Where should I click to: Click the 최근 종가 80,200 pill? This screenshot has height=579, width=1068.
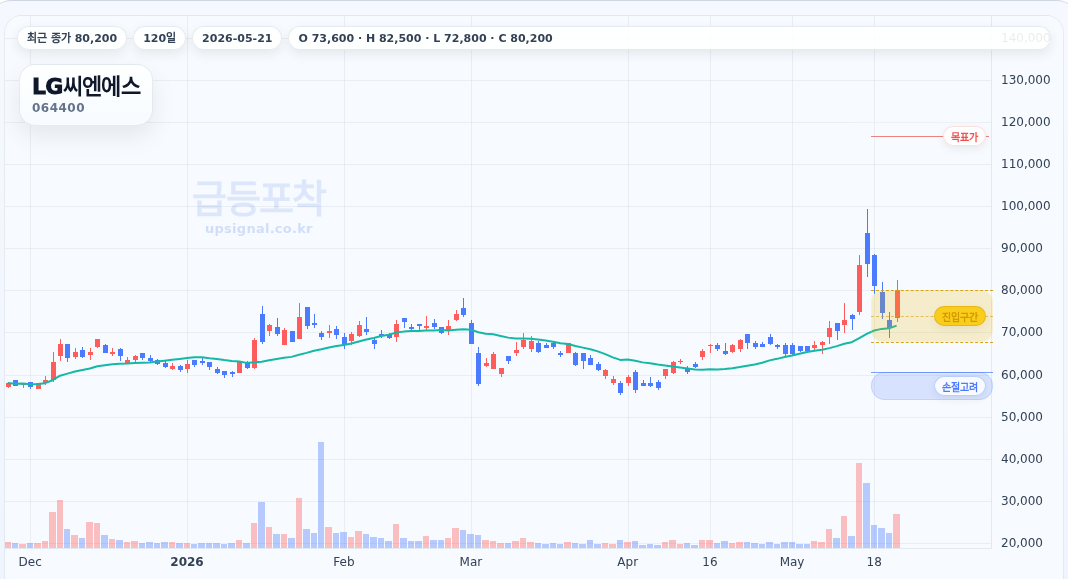(x=72, y=38)
